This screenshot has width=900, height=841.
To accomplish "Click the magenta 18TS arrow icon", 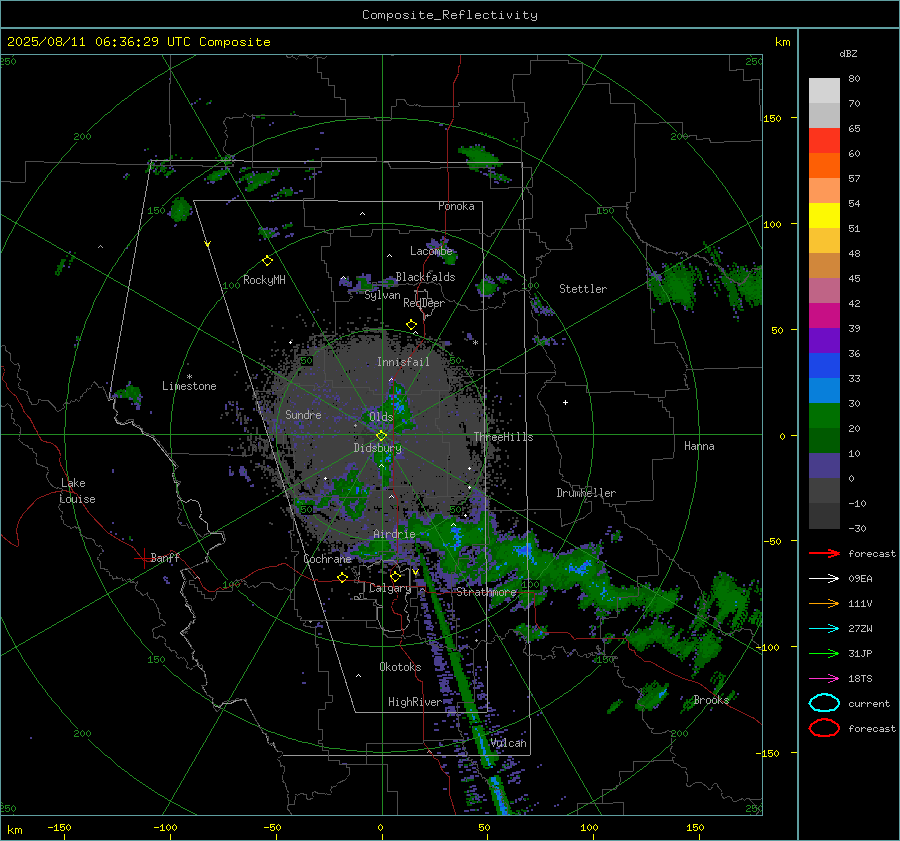I will coord(824,679).
